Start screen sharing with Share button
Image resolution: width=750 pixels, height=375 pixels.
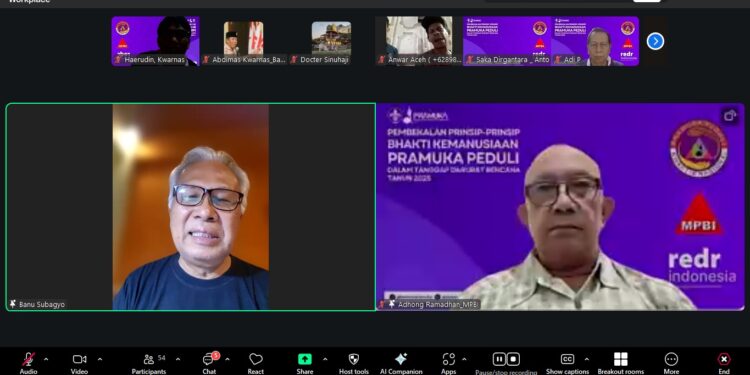305,363
